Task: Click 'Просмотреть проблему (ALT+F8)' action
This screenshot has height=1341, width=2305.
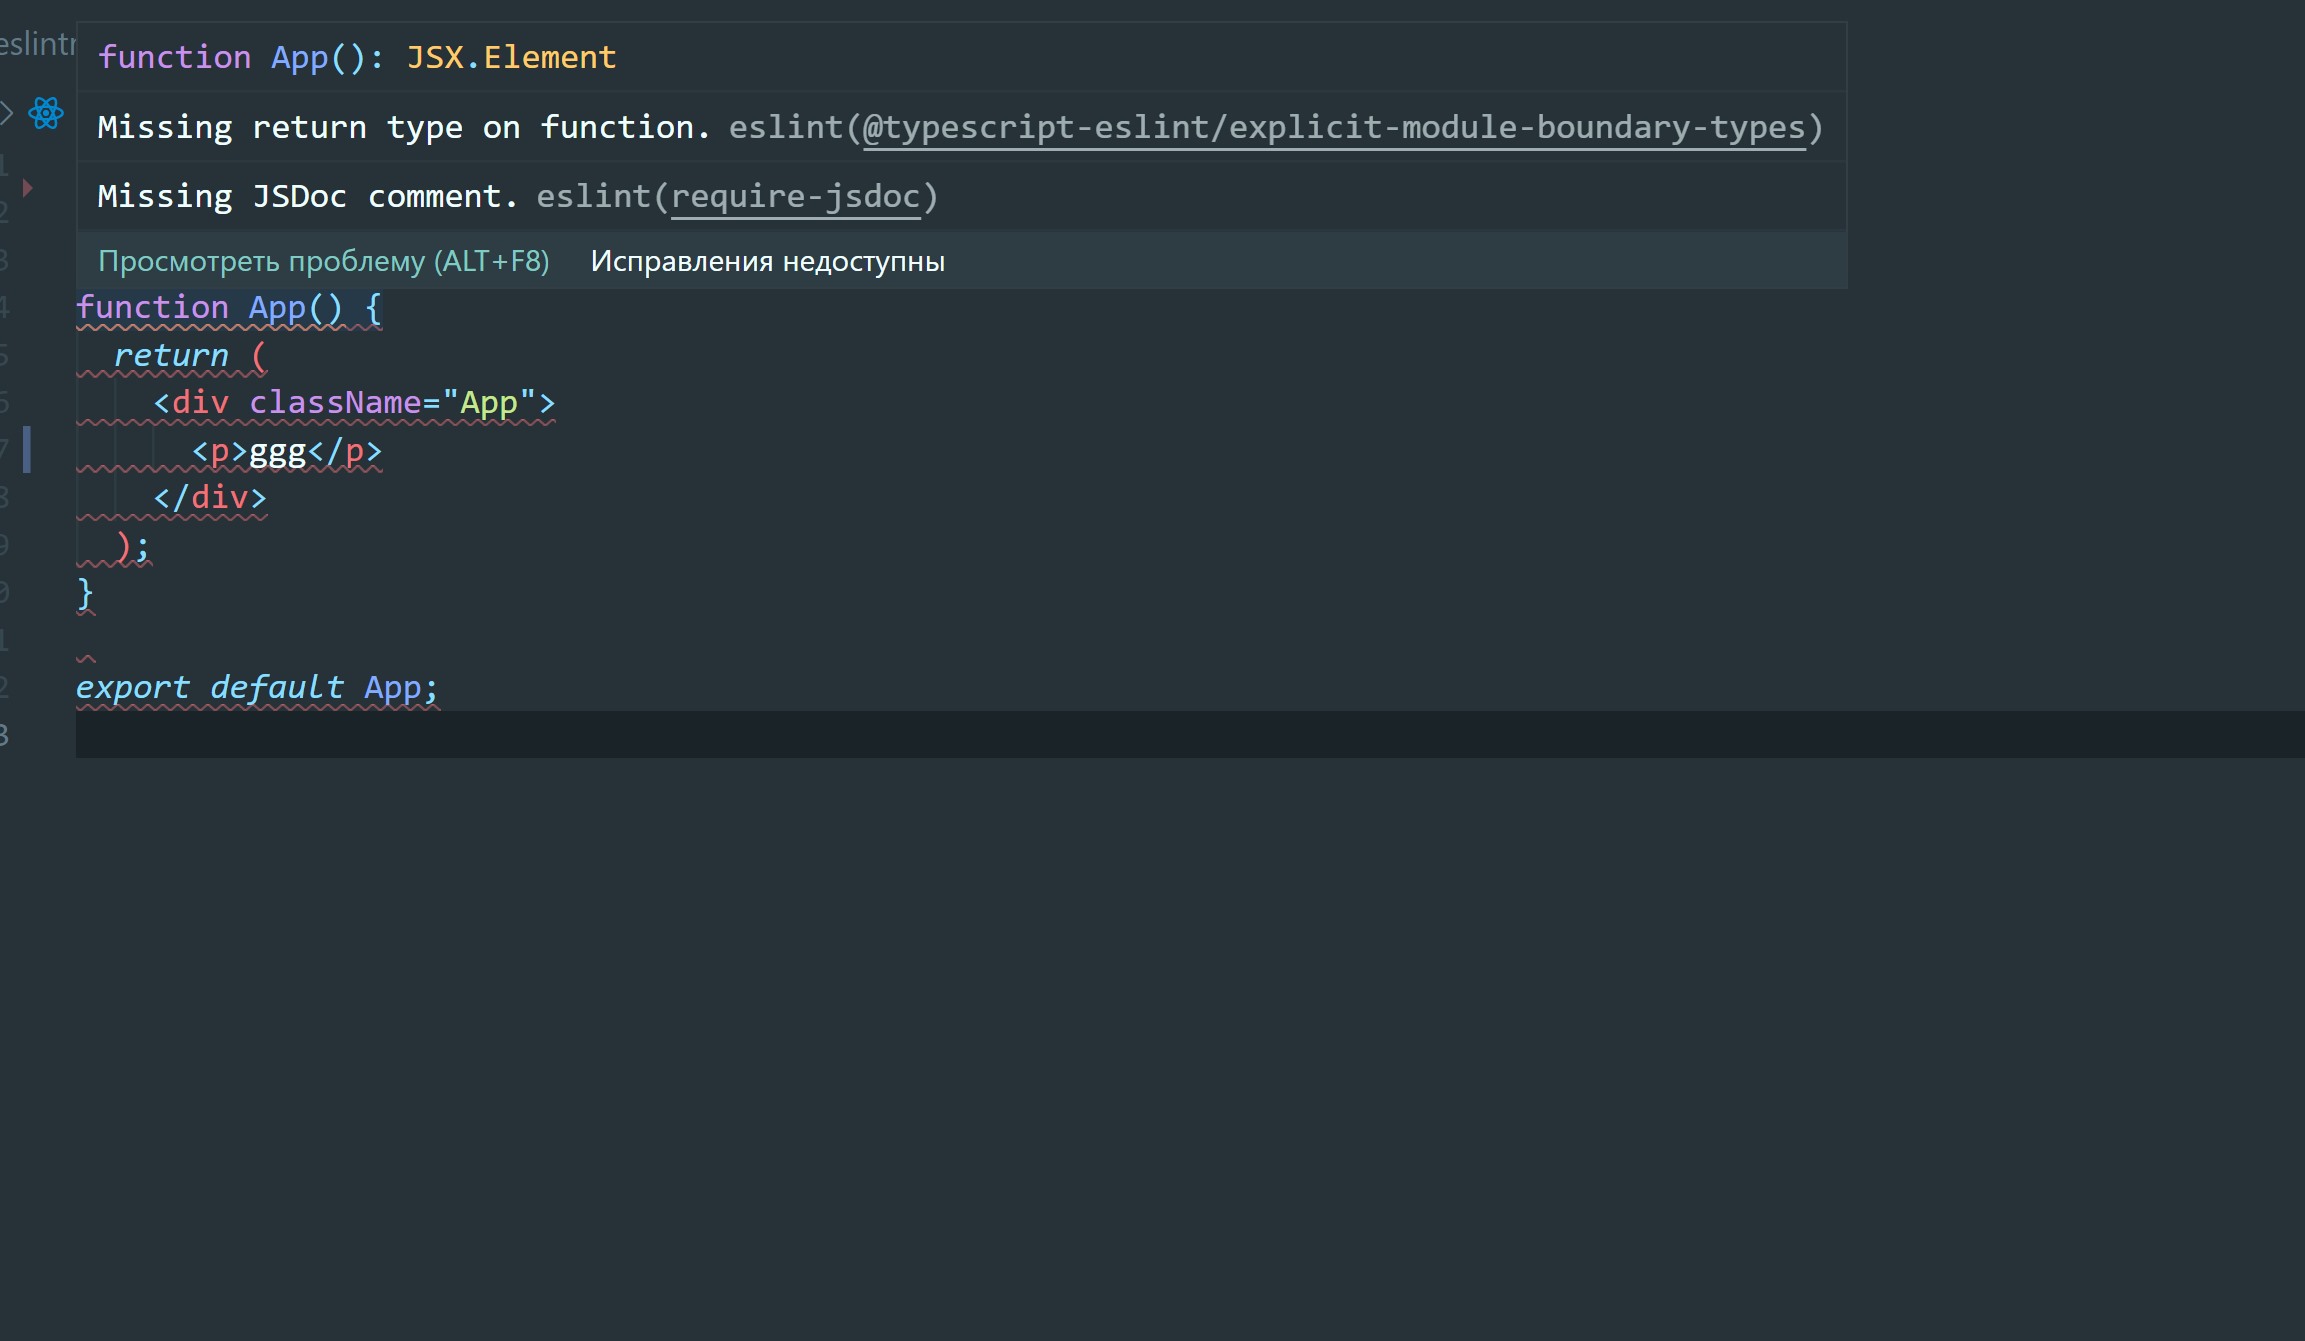Action: coord(323,262)
